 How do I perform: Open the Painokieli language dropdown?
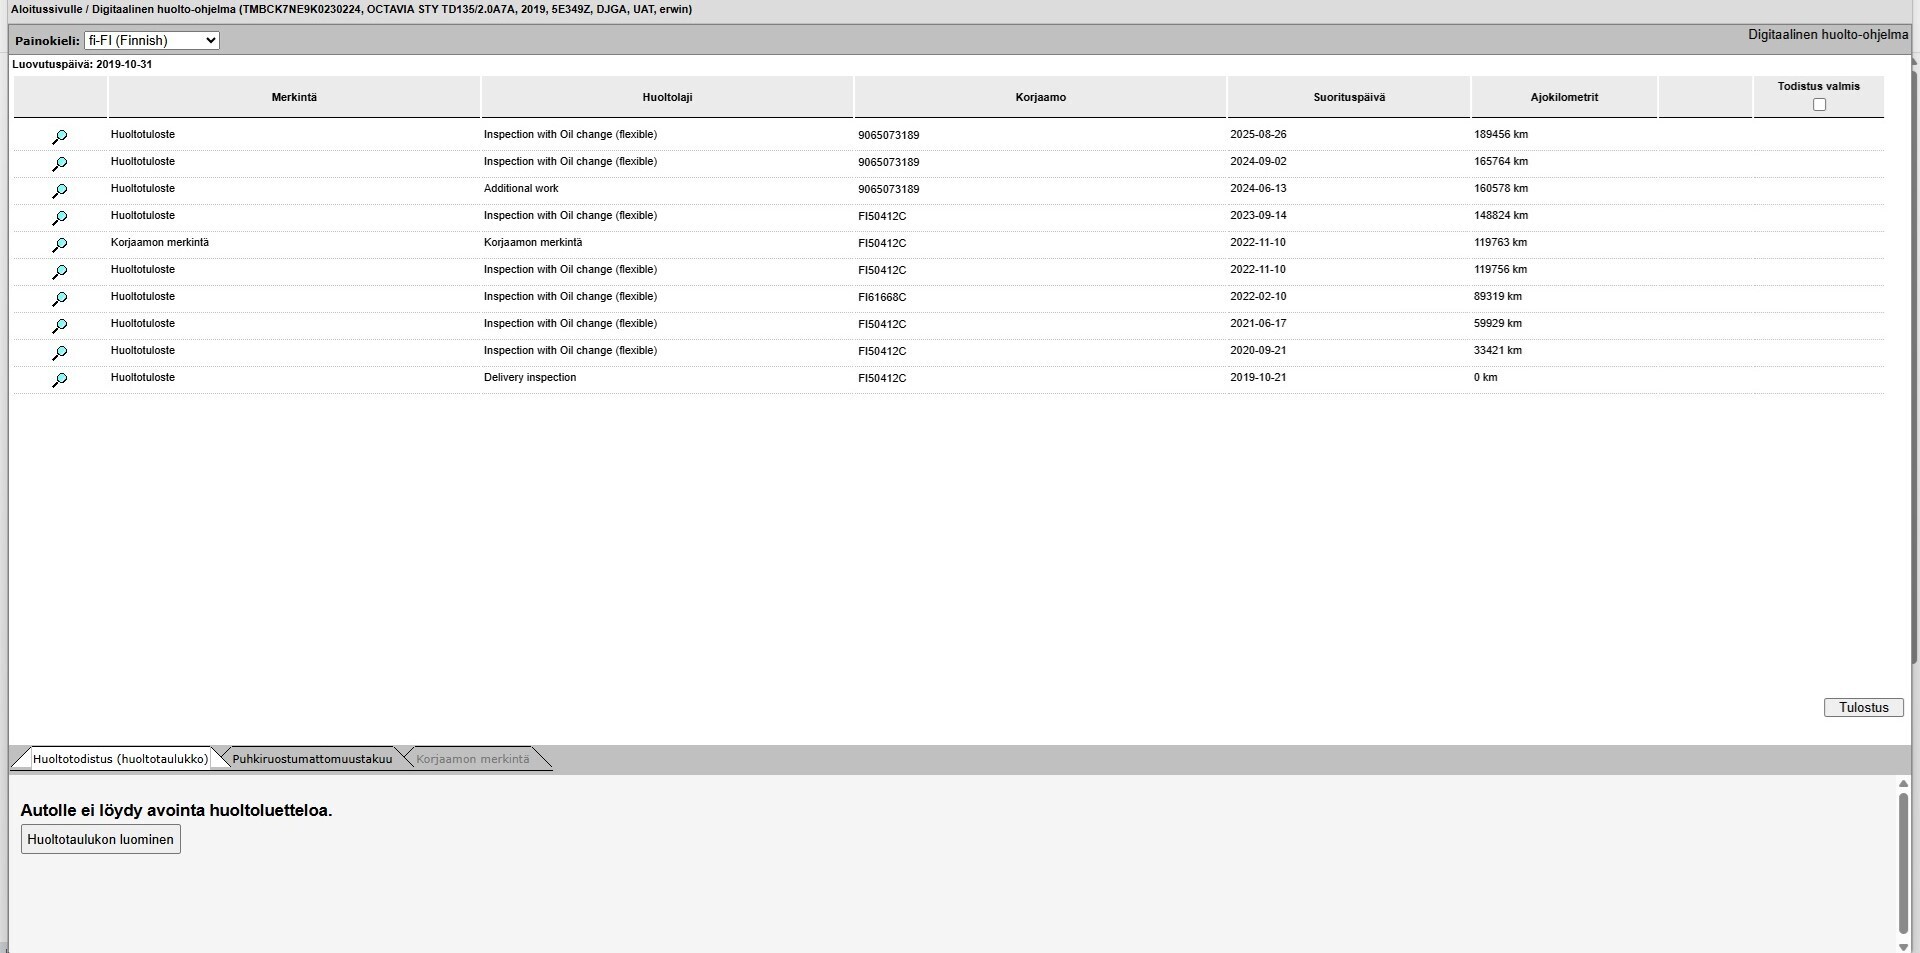click(152, 41)
